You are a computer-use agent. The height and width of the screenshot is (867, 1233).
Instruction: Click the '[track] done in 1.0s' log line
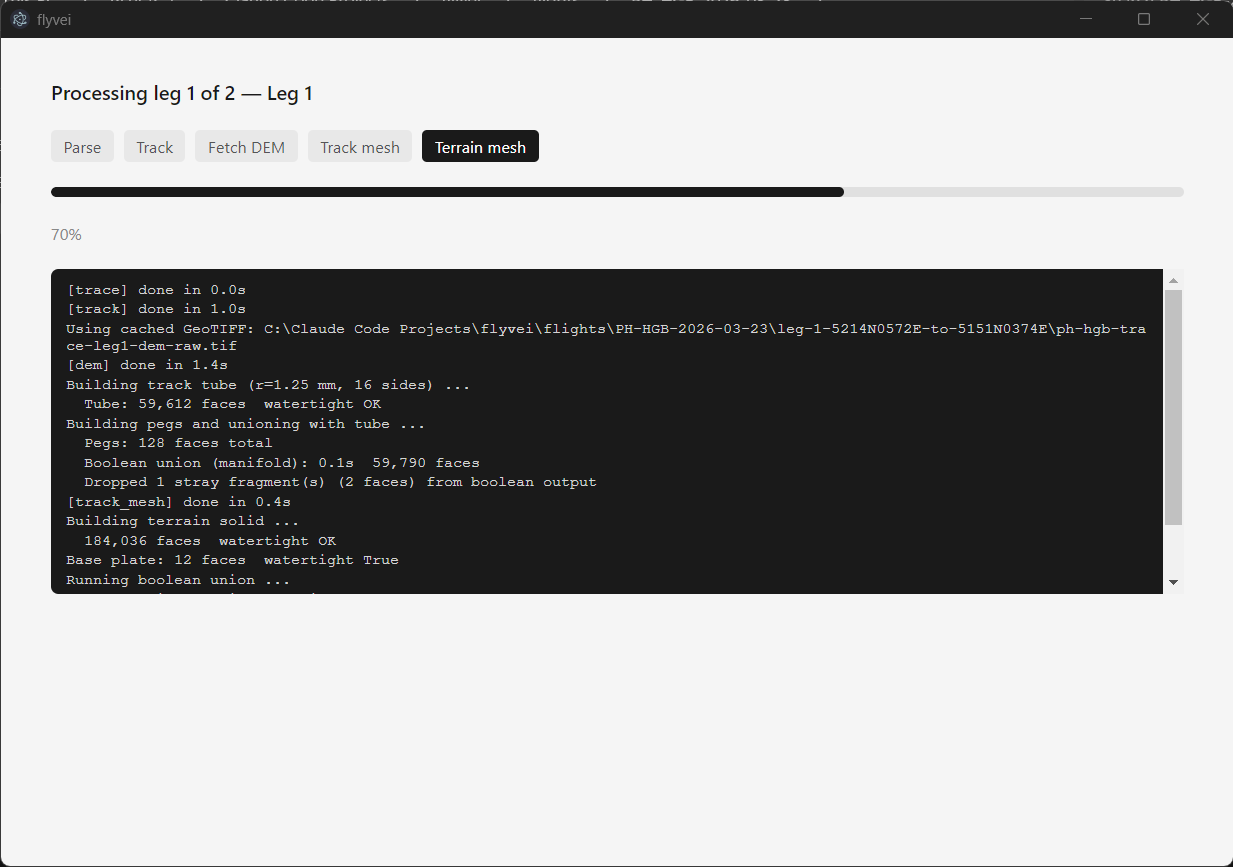tap(156, 309)
